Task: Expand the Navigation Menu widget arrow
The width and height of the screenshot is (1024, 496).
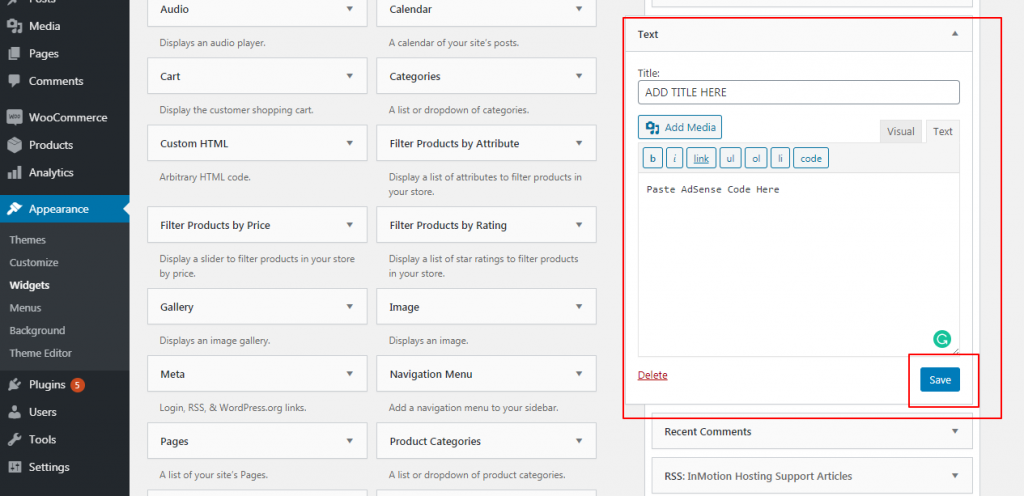Action: pos(579,374)
